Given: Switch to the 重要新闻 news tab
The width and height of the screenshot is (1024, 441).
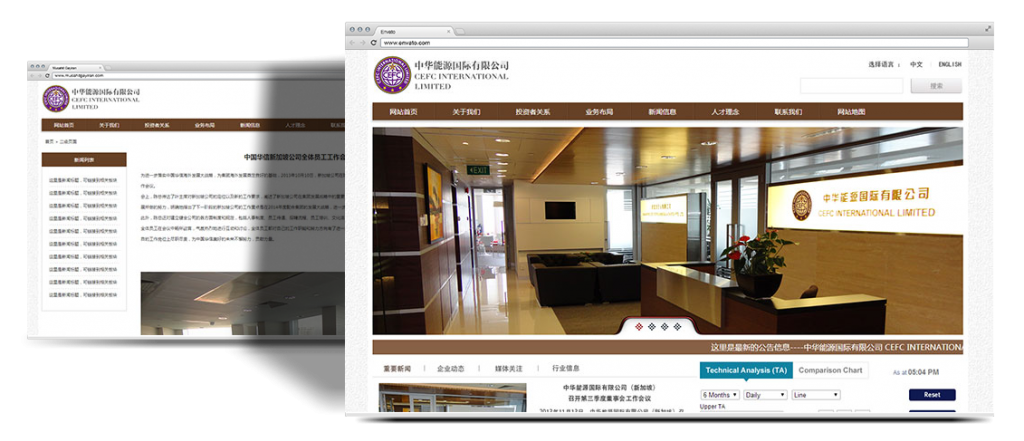Looking at the screenshot, I should pos(397,368).
